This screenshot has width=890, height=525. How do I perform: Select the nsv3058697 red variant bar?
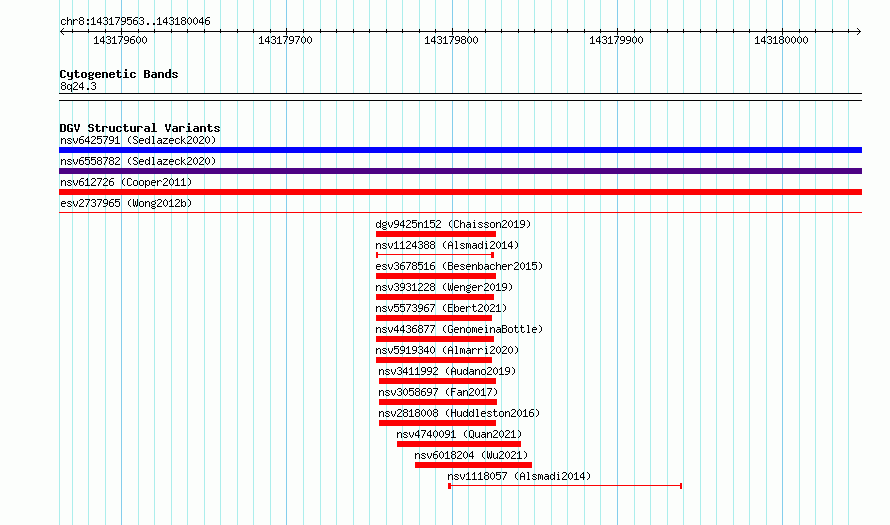point(438,402)
